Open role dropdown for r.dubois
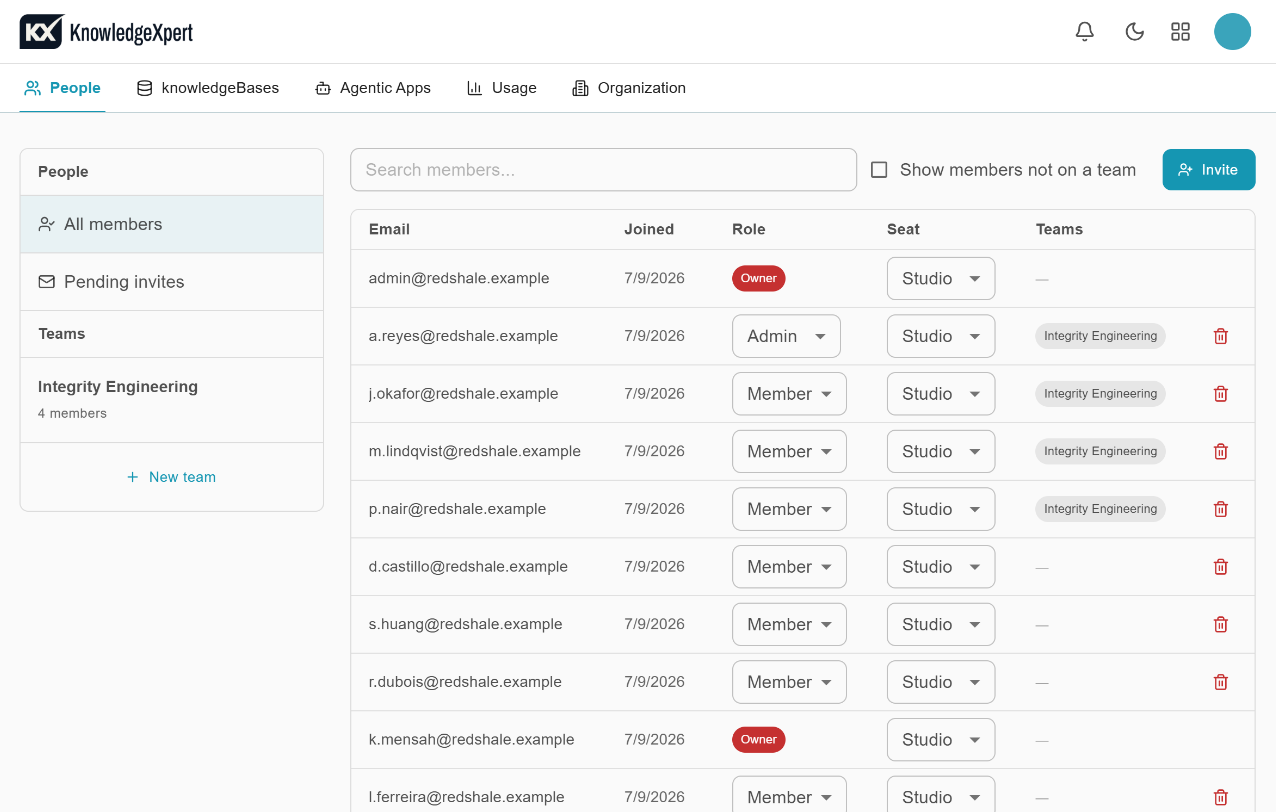The width and height of the screenshot is (1276, 812). (x=789, y=682)
